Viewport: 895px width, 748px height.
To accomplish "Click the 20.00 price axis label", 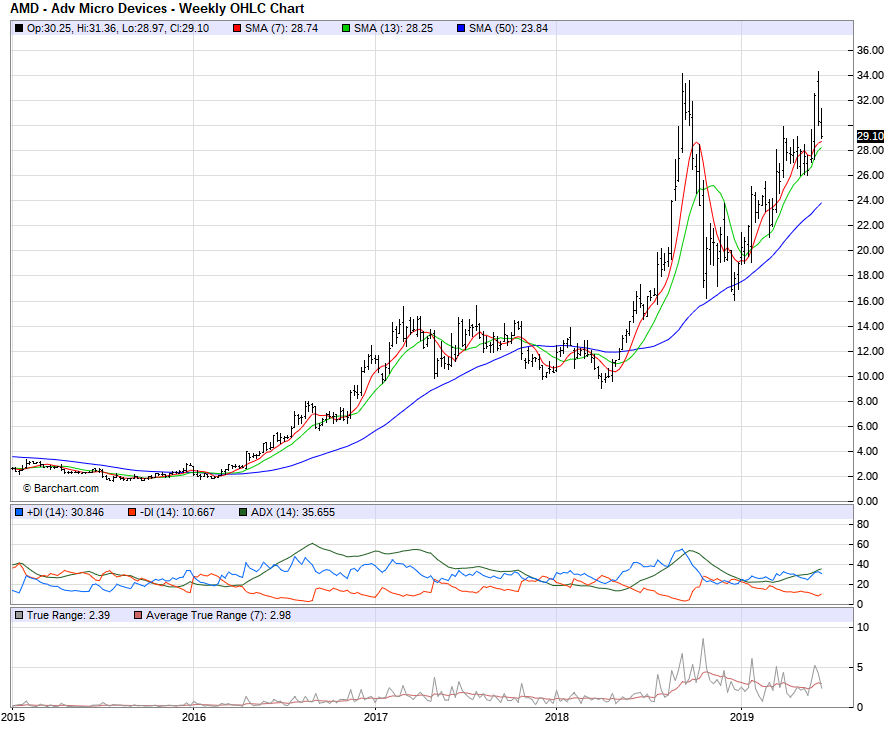I will click(870, 251).
